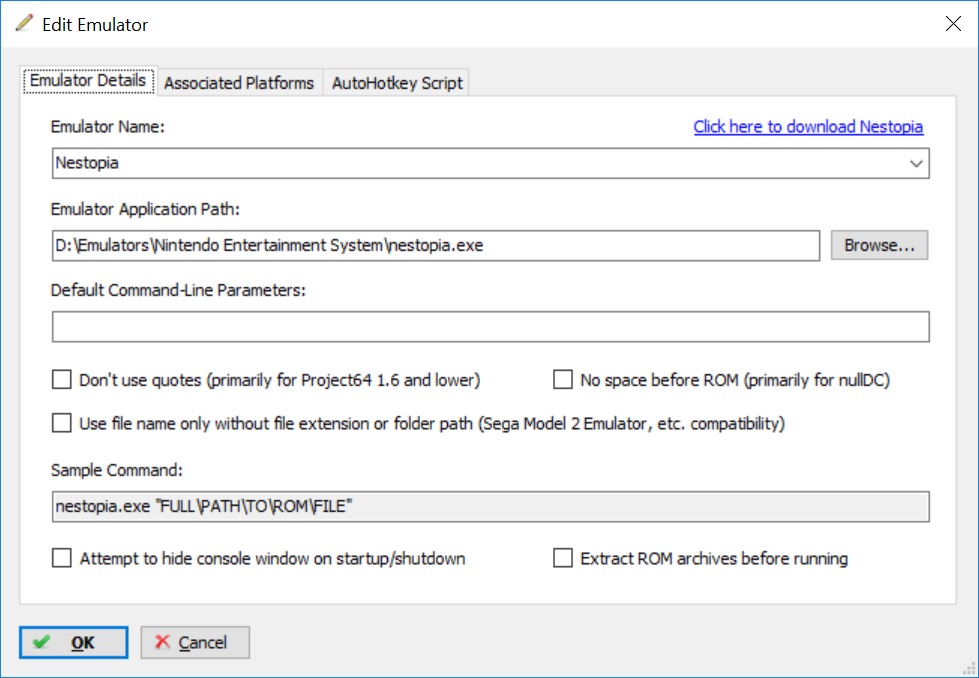Focus the Default Command-Line Parameters field
979x678 pixels.
pyautogui.click(x=491, y=327)
